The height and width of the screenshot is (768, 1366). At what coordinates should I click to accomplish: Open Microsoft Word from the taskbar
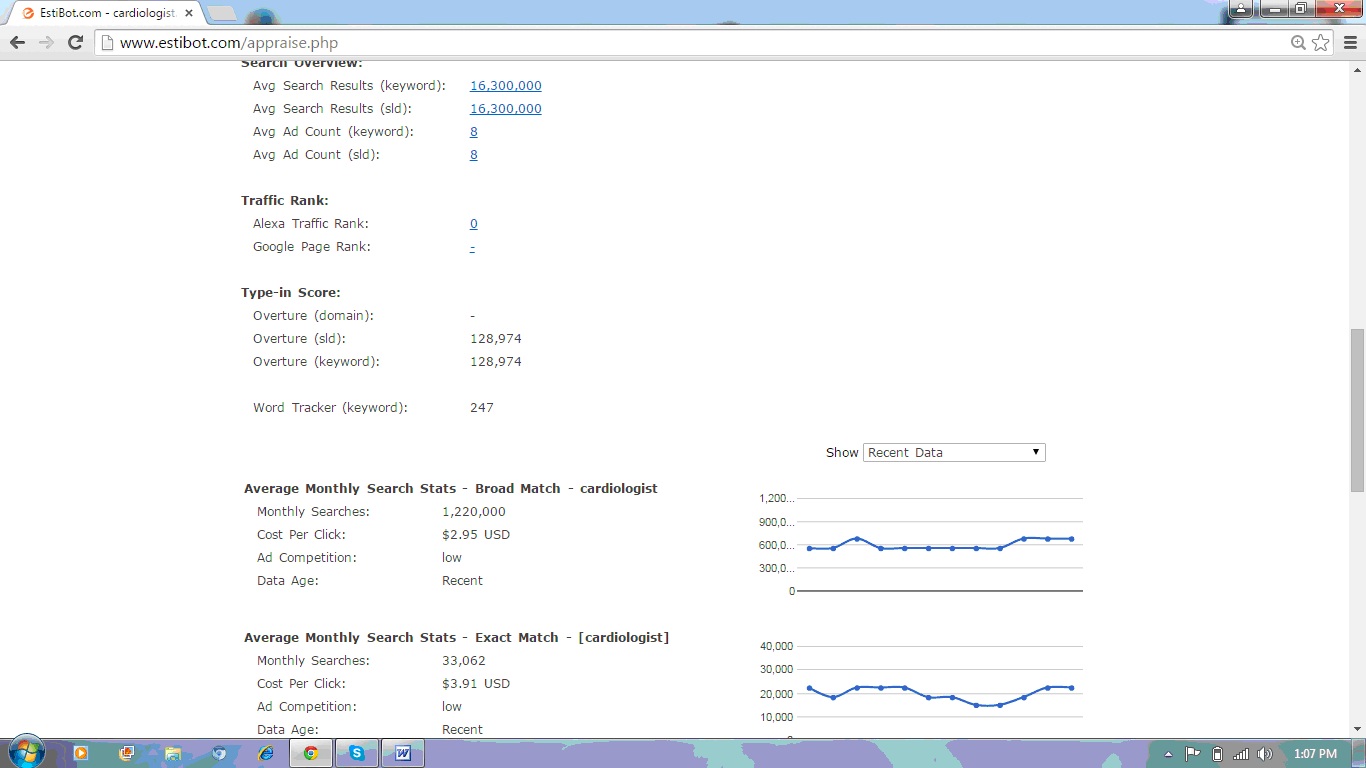click(x=403, y=753)
